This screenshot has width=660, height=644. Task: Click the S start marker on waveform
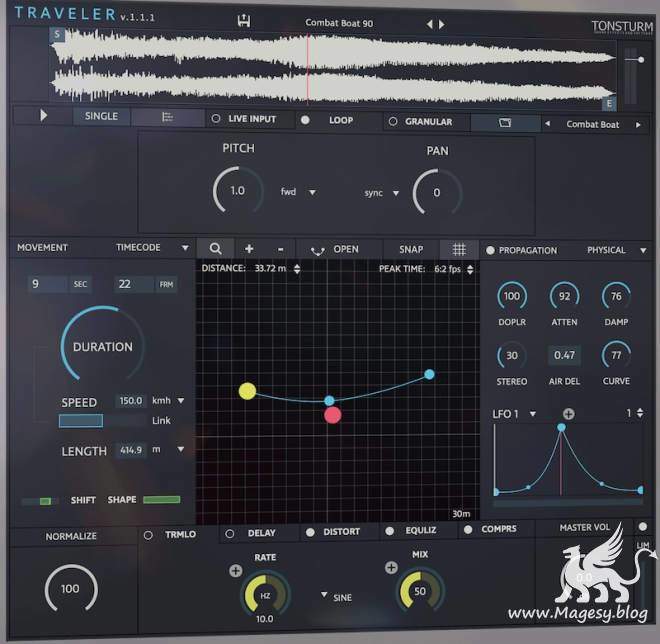[x=57, y=35]
